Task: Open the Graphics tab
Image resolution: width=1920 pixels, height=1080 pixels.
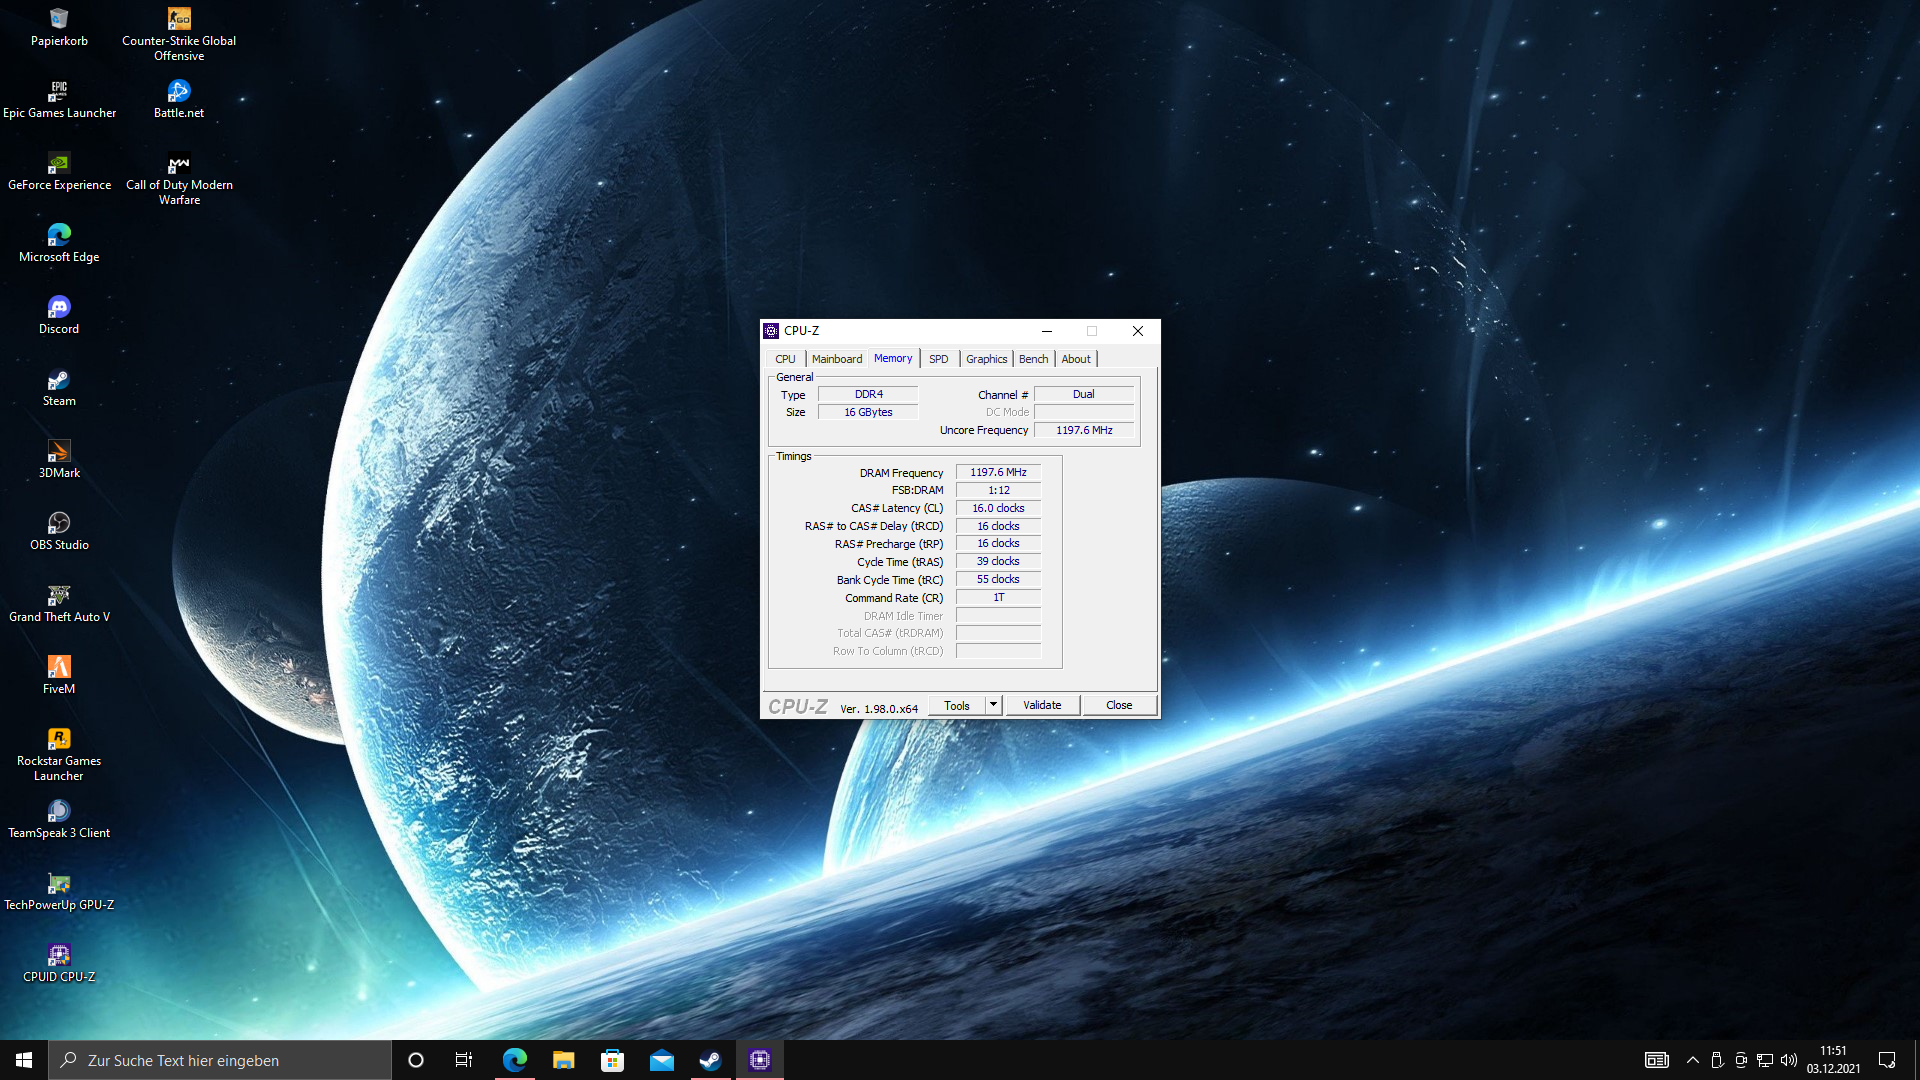Action: 986,359
